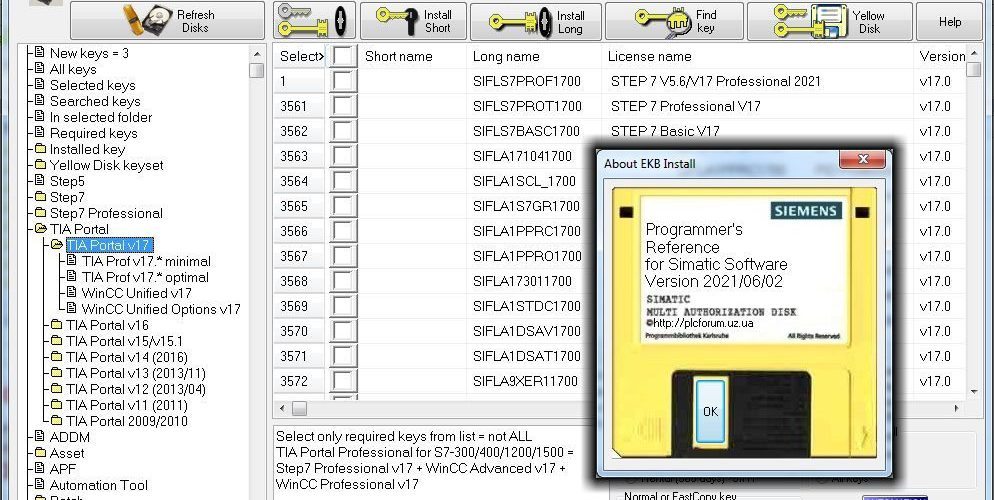994x500 pixels.
Task: Click the two-keys button left of Install Short
Action: [x=313, y=21]
